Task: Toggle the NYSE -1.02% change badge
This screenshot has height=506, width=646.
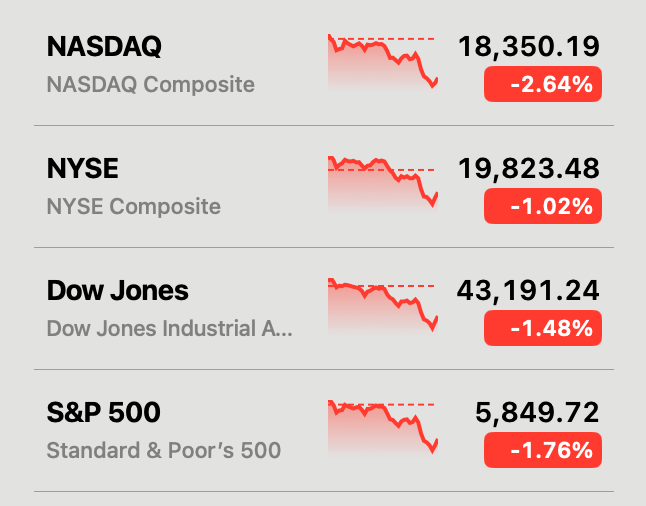Action: click(543, 207)
